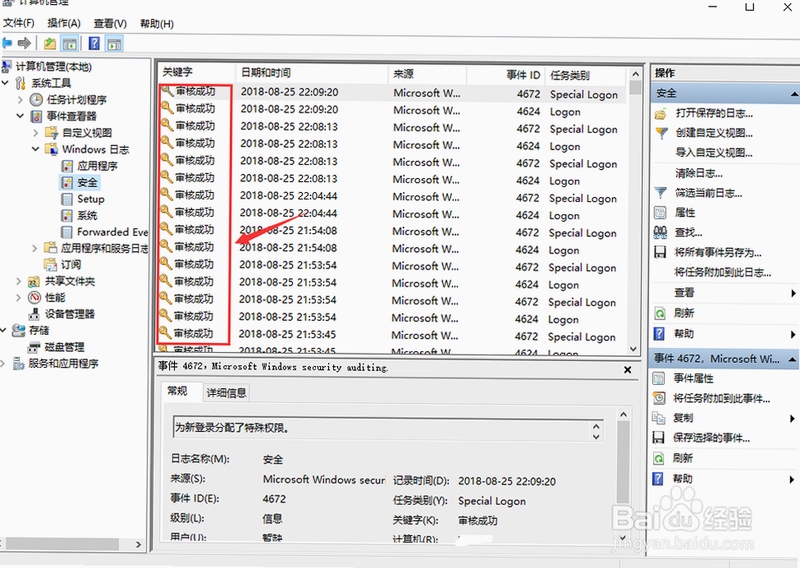Viewport: 800px width, 568px height.
Task: Open the 操作(A) menu
Action: tap(64, 23)
